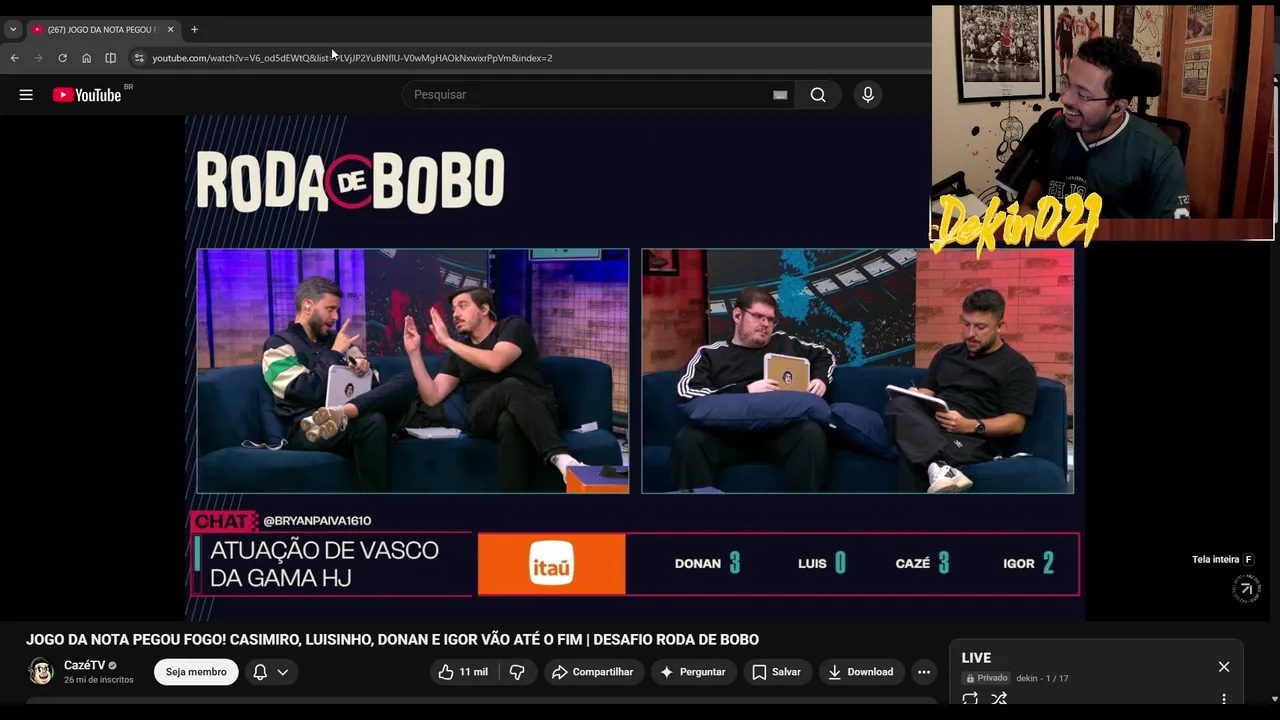Screen dimensions: 1280x720
Task: Close the LIVE playlist panel
Action: point(1224,667)
